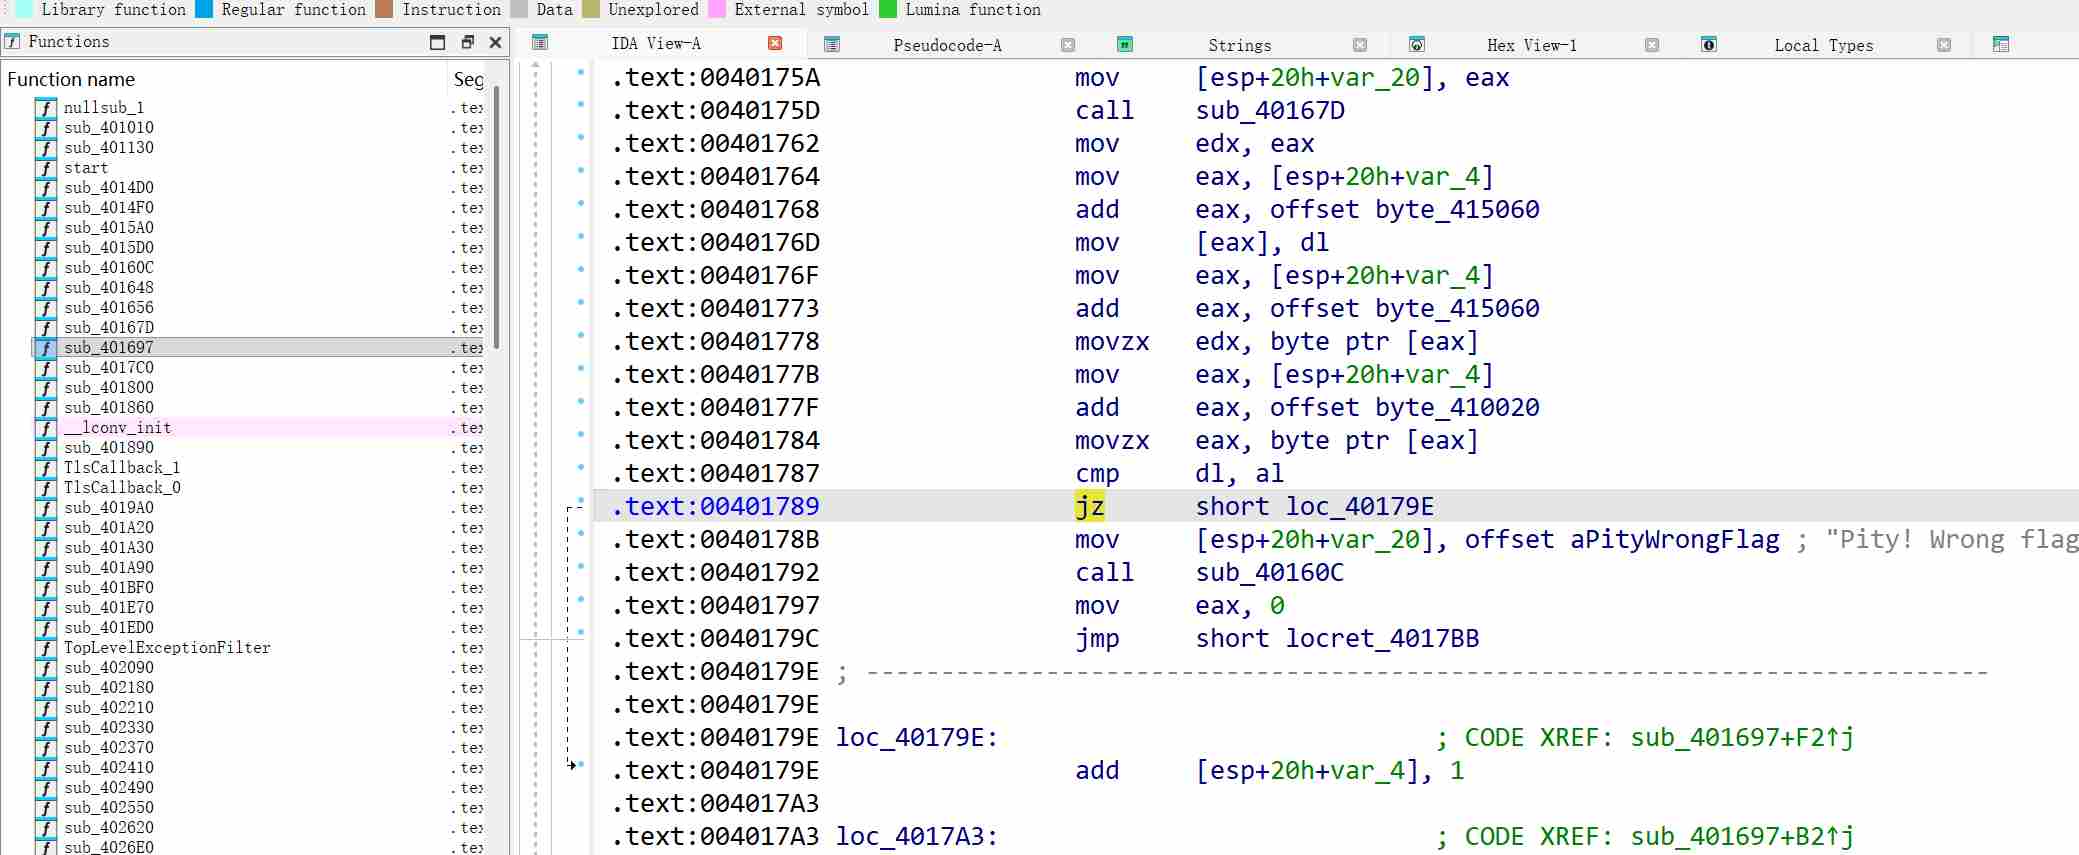Viewport: 2079px width, 855px height.
Task: Switch to the Pseudocode-A tab
Action: 946,45
